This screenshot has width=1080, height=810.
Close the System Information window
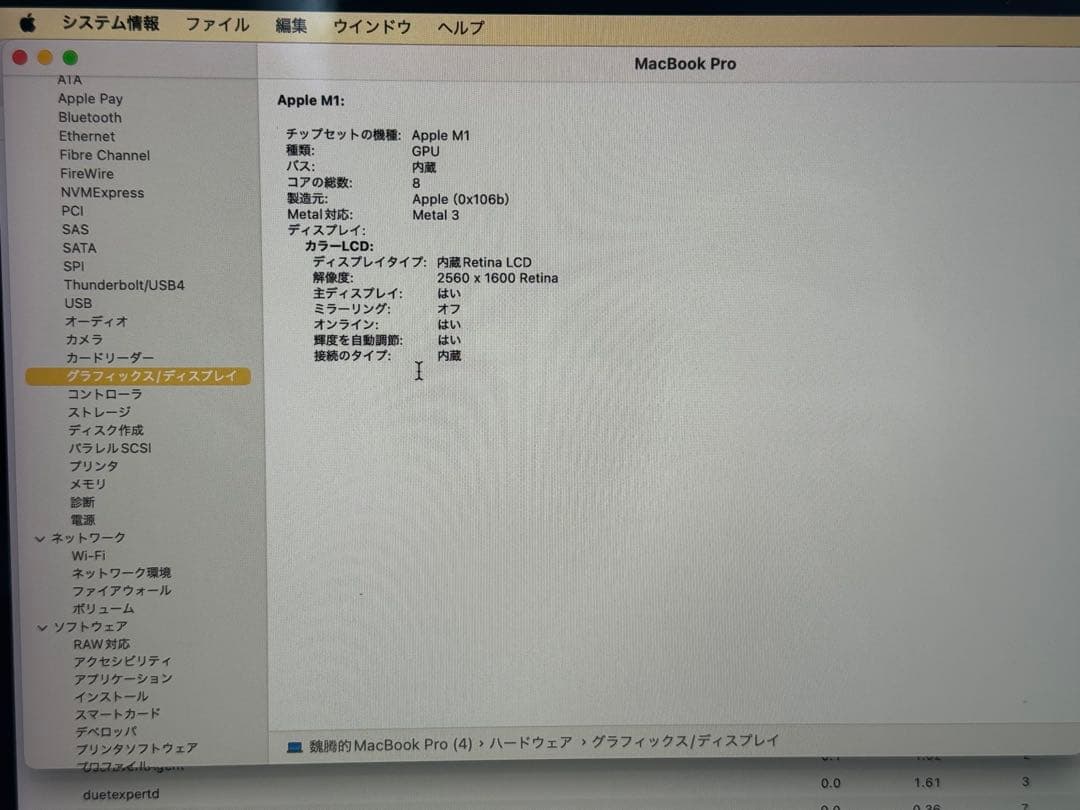[20, 57]
